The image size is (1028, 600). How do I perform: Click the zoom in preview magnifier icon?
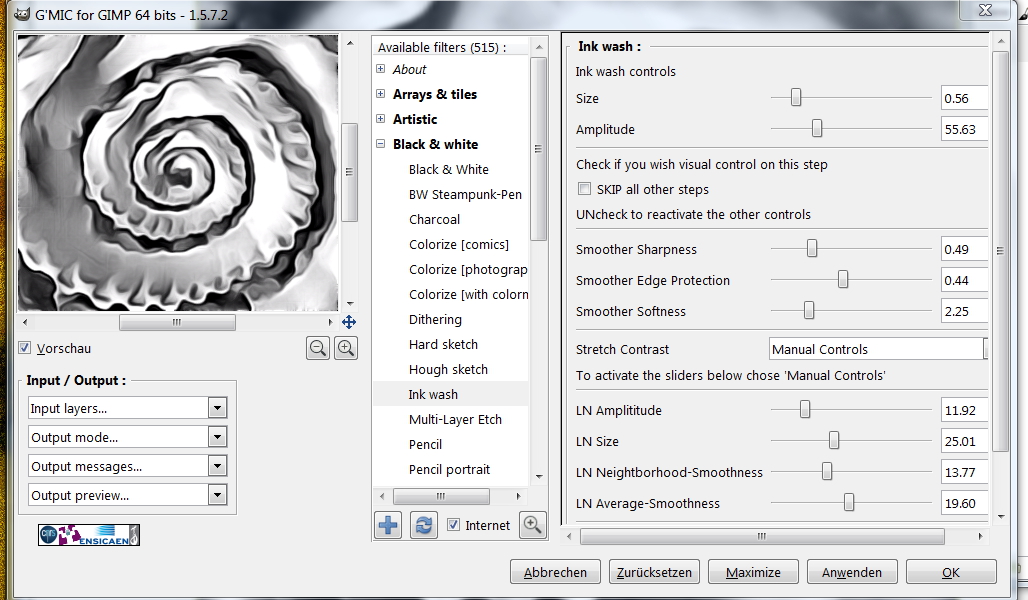point(346,348)
